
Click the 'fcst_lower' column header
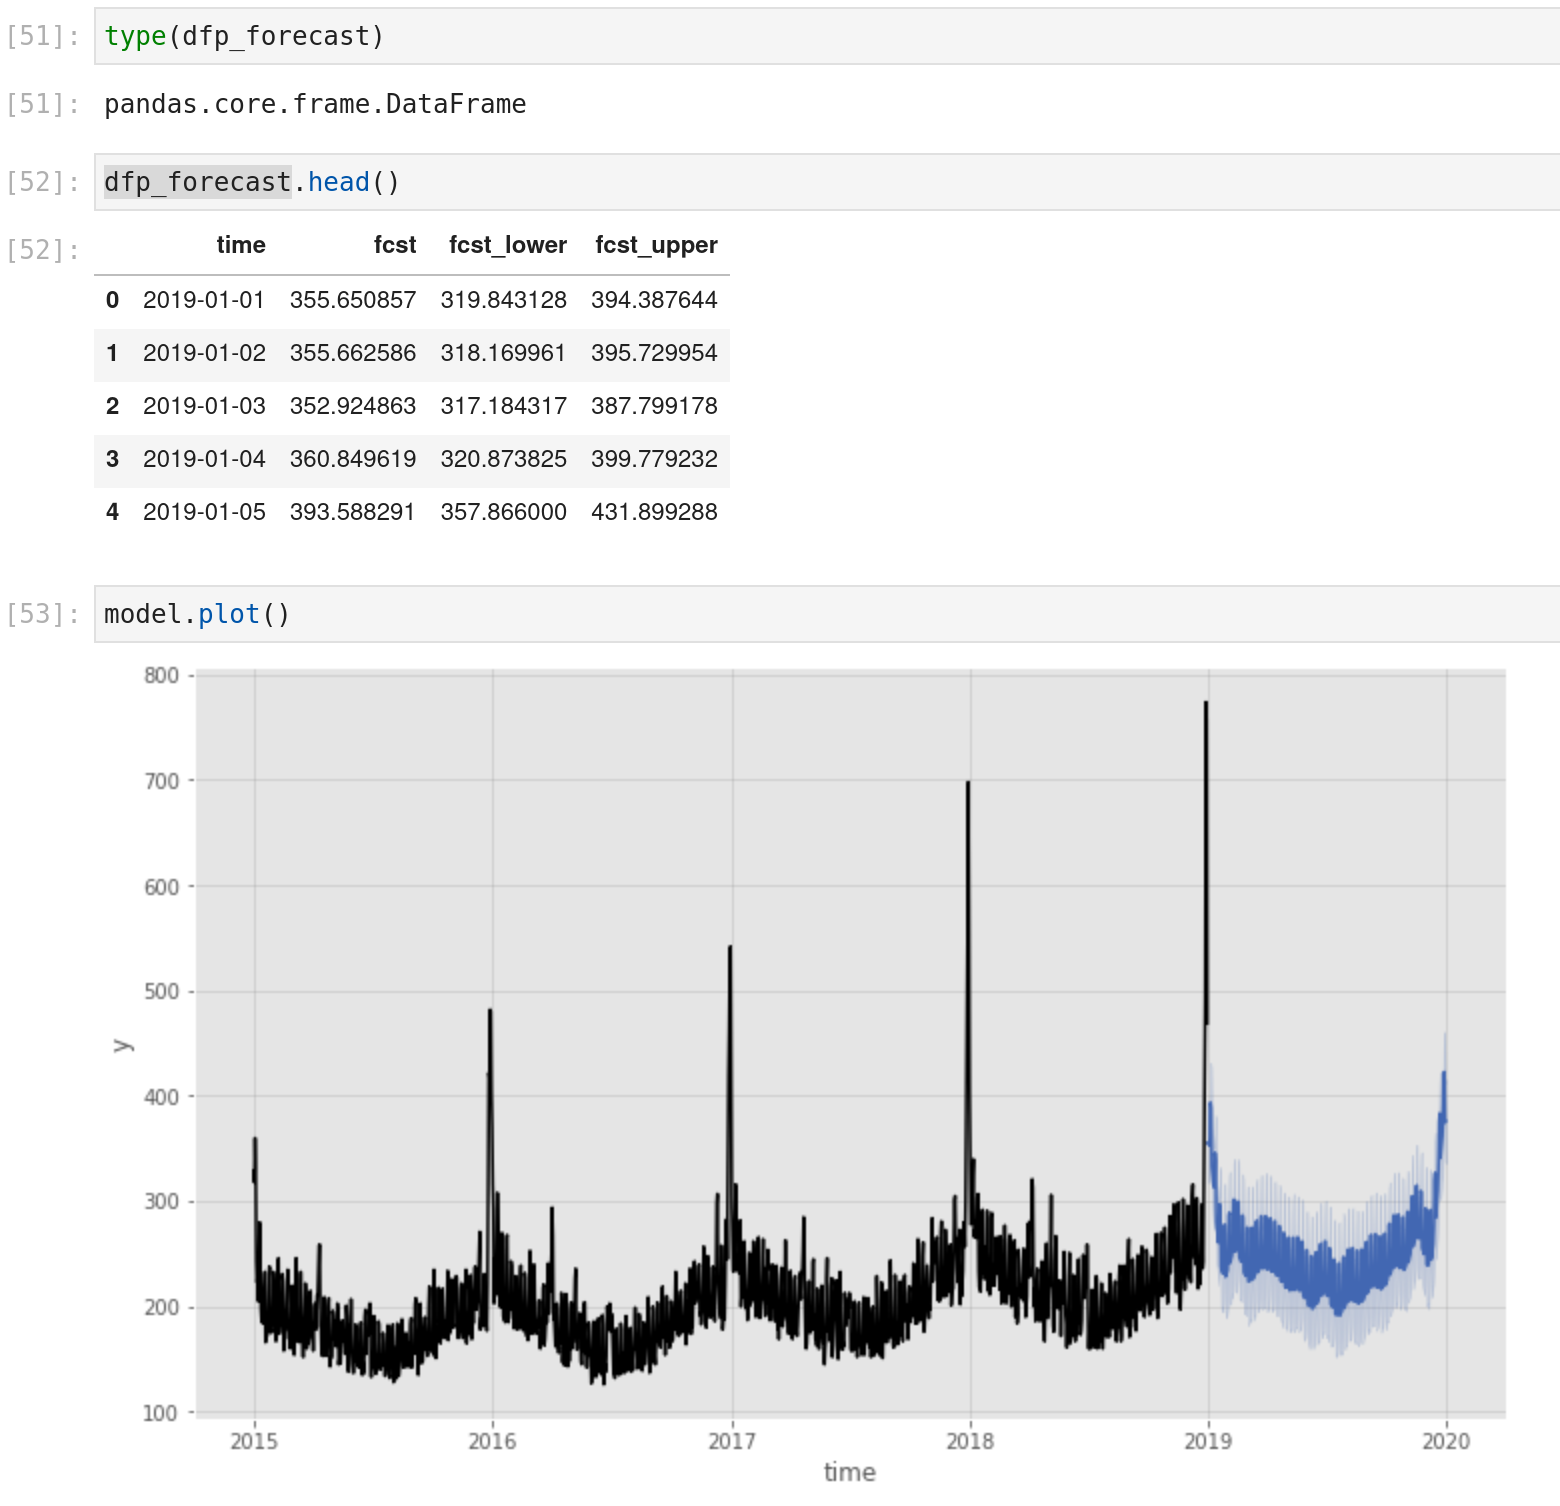pos(507,245)
